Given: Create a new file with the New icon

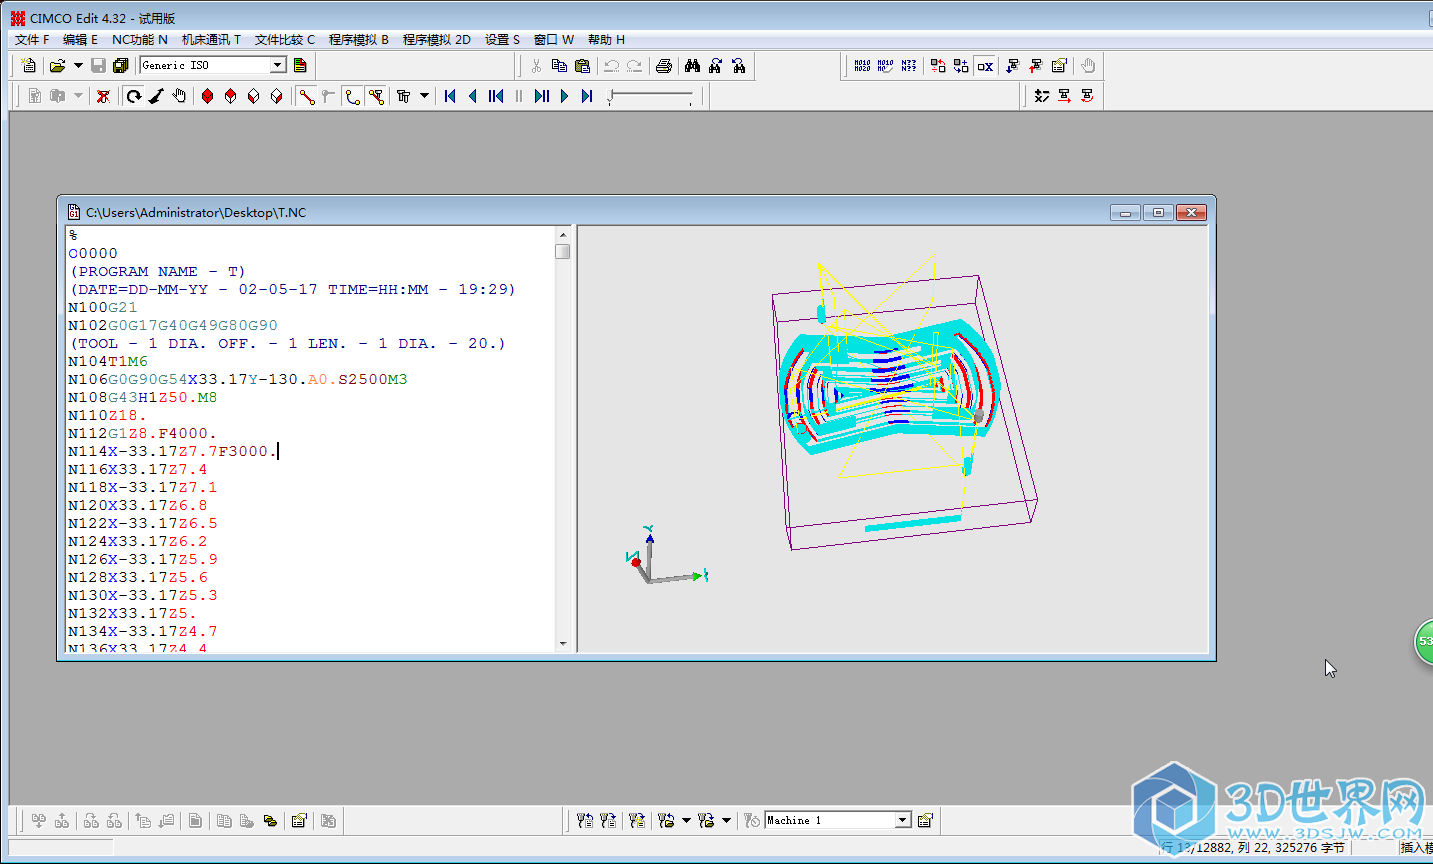Looking at the screenshot, I should coord(28,66).
